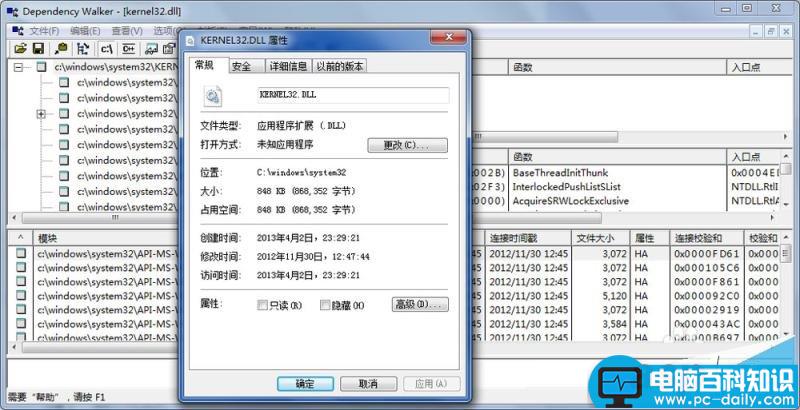Click the upper function list horizontal scrollbar thumb
Viewport: 800px width, 410px height.
click(545, 137)
